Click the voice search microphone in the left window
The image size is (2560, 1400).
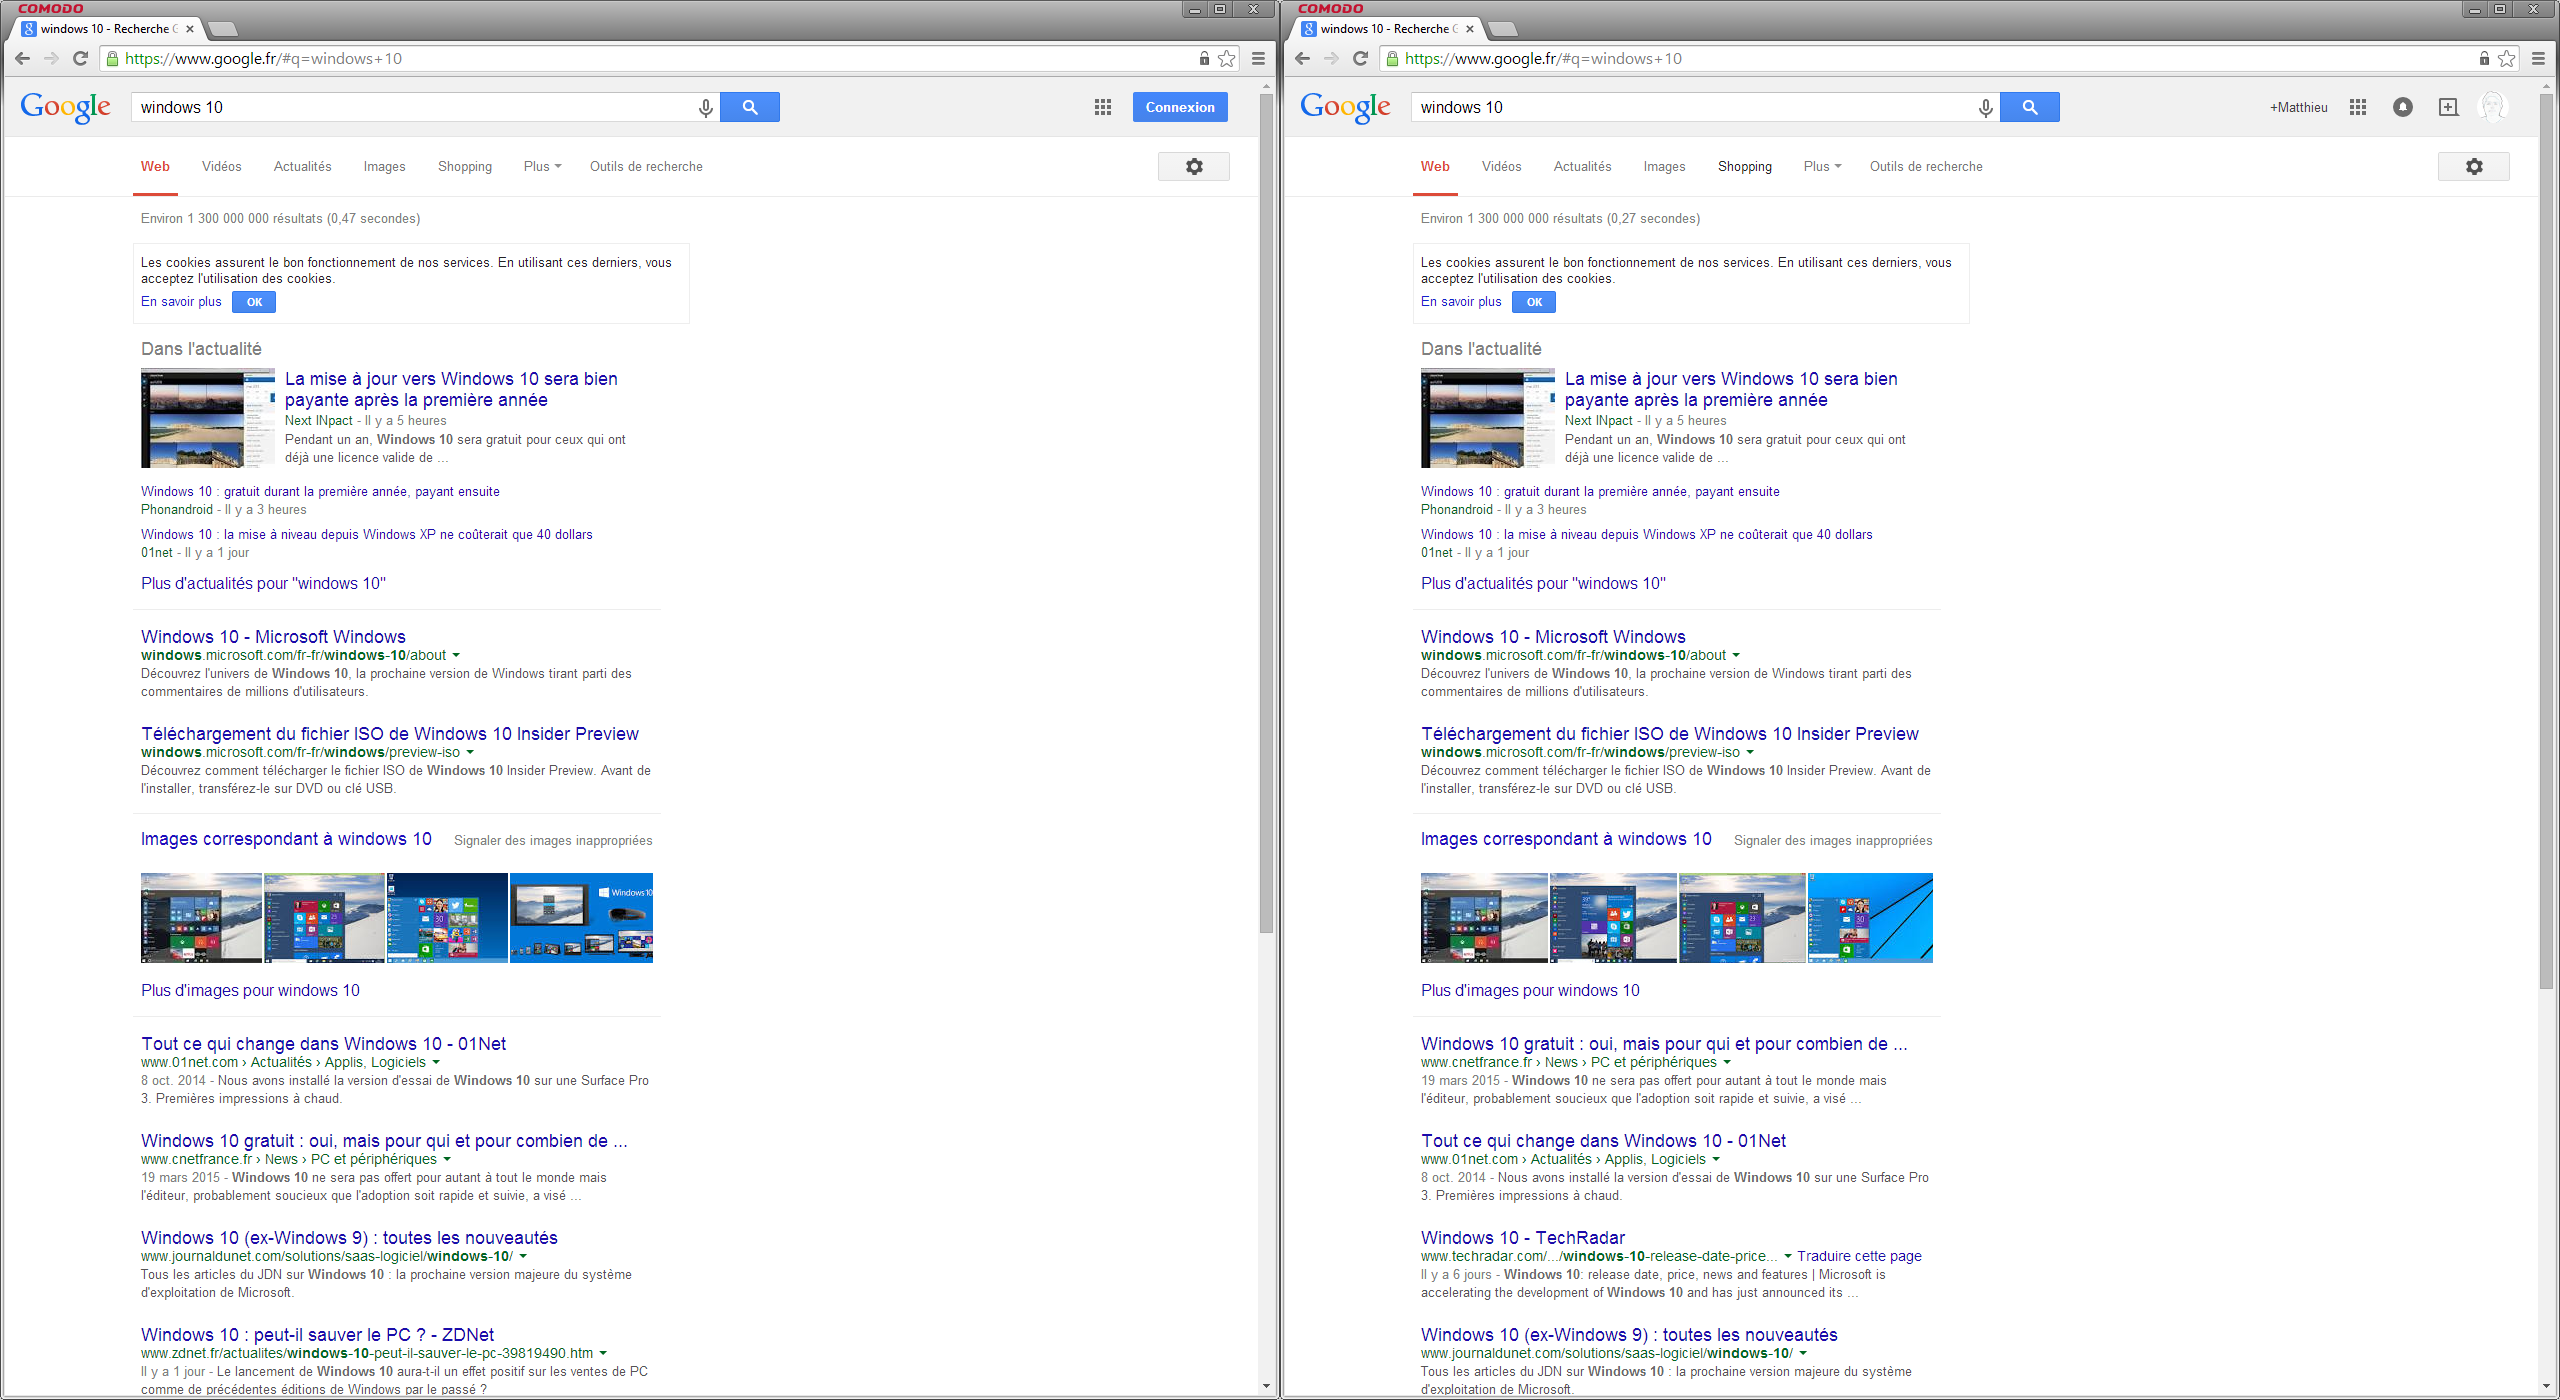click(705, 108)
